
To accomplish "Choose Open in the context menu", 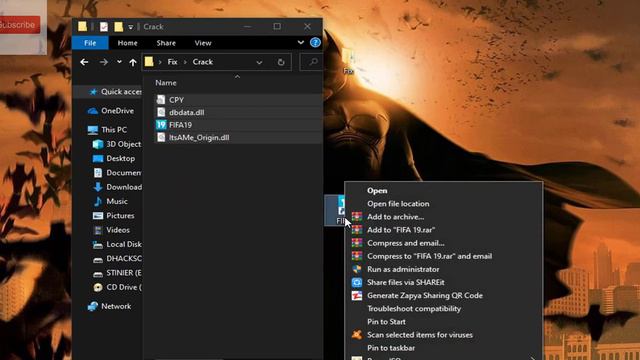I will [377, 191].
